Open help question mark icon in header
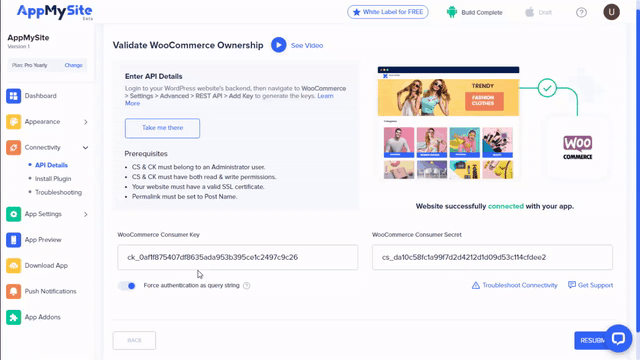Image resolution: width=640 pixels, height=360 pixels. click(x=581, y=13)
